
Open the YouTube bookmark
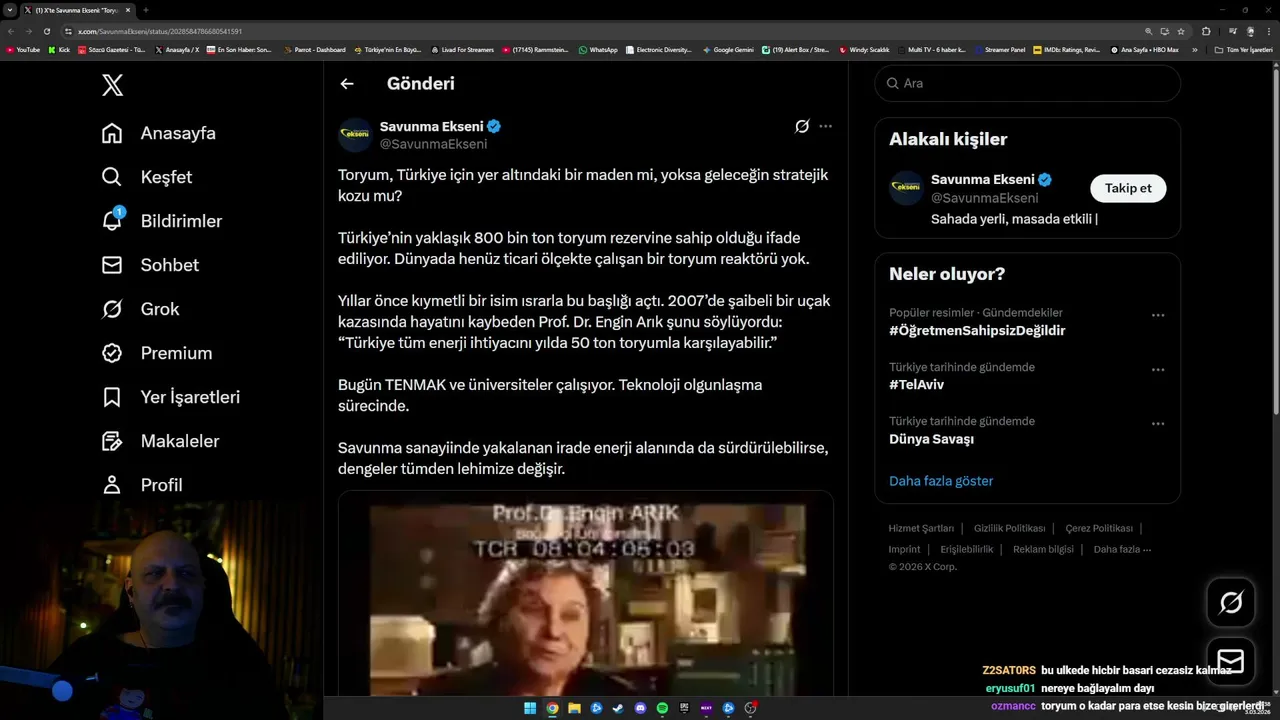pos(23,50)
